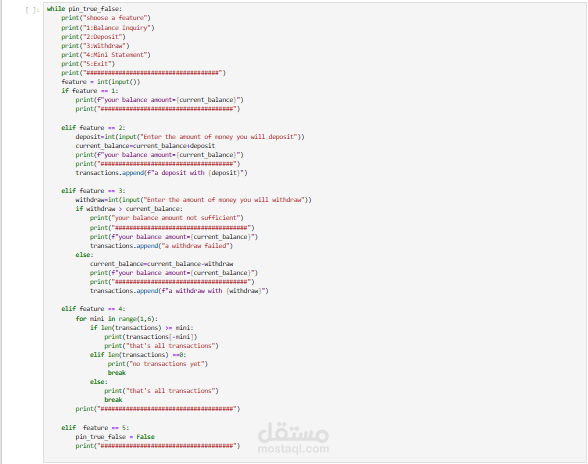Click "your balance amount not sufficient" print line
The width and height of the screenshot is (588, 464).
[166, 218]
